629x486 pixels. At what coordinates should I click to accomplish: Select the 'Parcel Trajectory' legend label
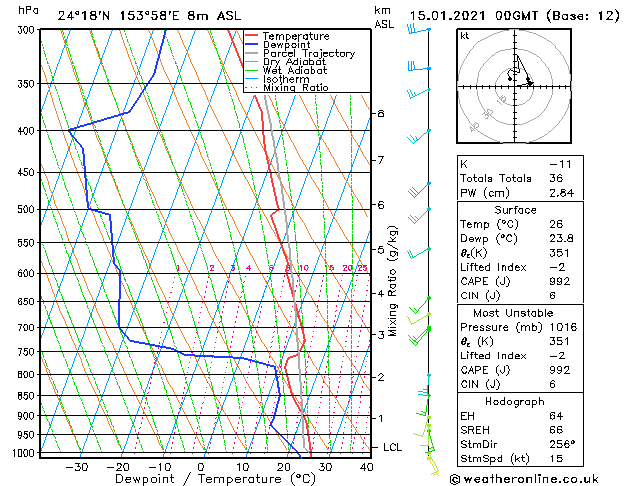(309, 53)
